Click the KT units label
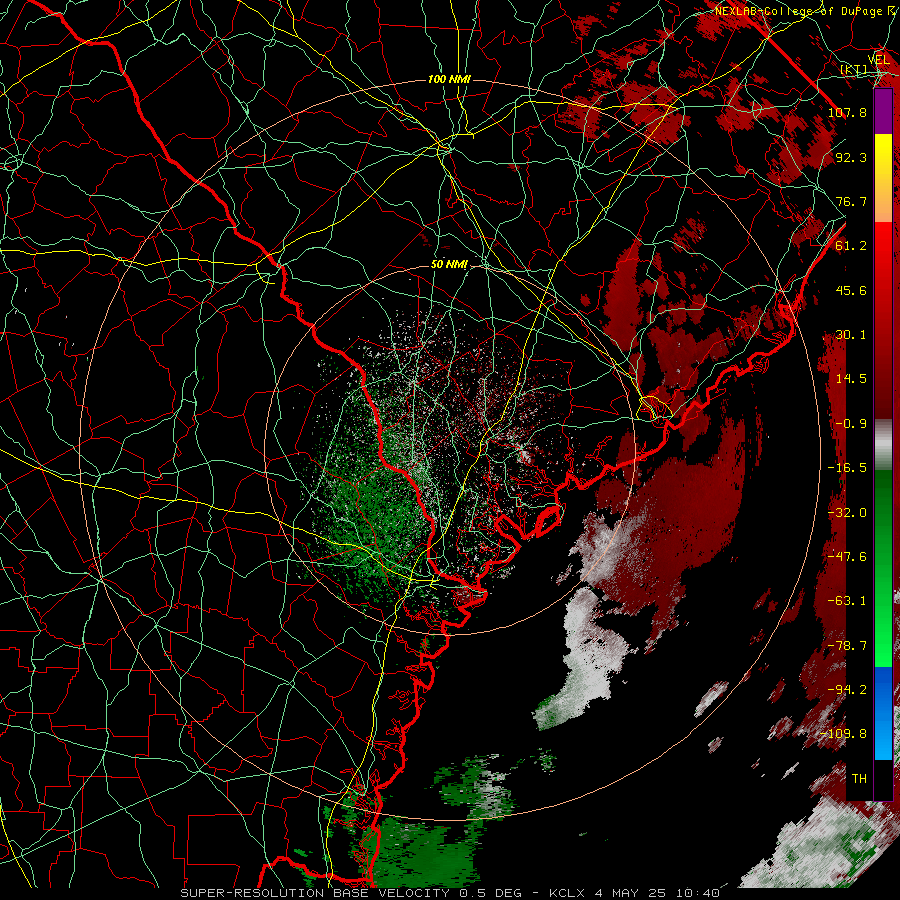900x900 pixels. 854,69
